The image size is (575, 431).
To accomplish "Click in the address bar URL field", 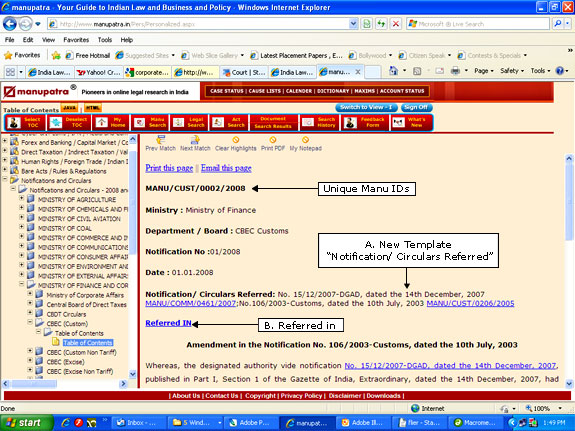I will [x=203, y=24].
